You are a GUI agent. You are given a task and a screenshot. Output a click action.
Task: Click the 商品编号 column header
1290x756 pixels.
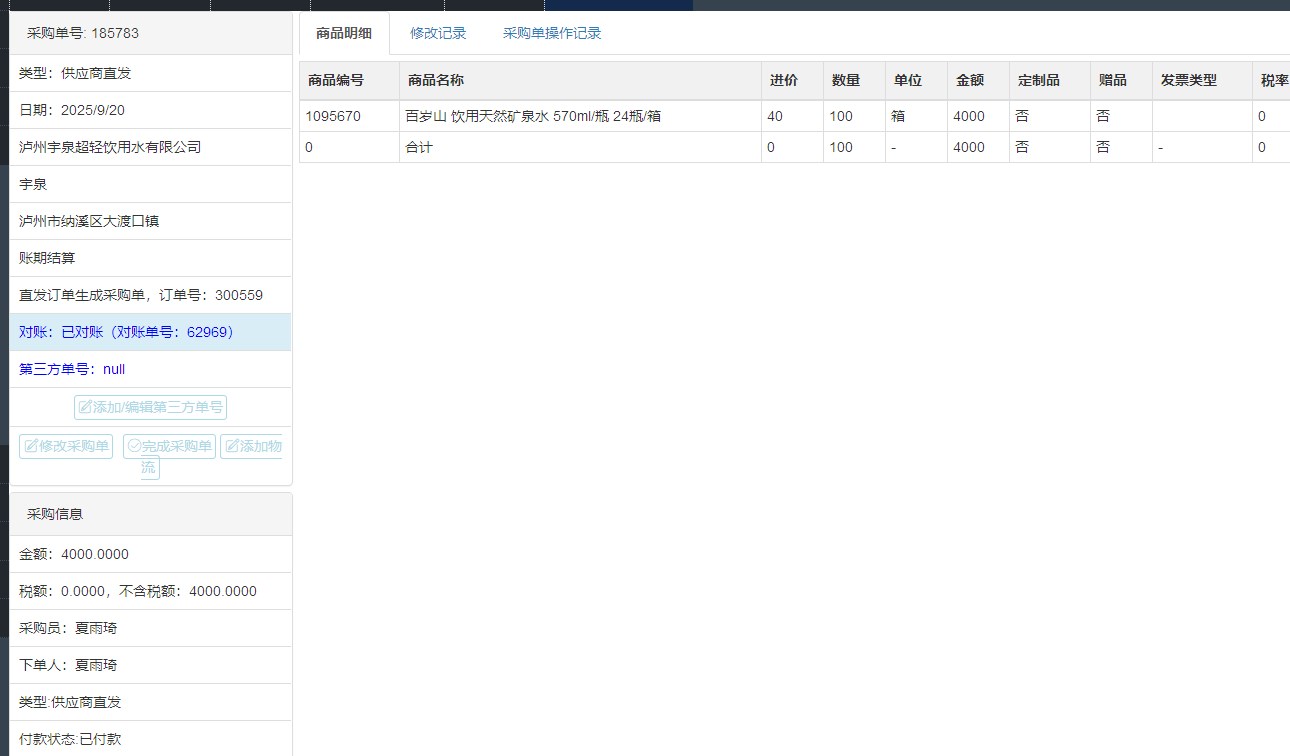tap(336, 80)
